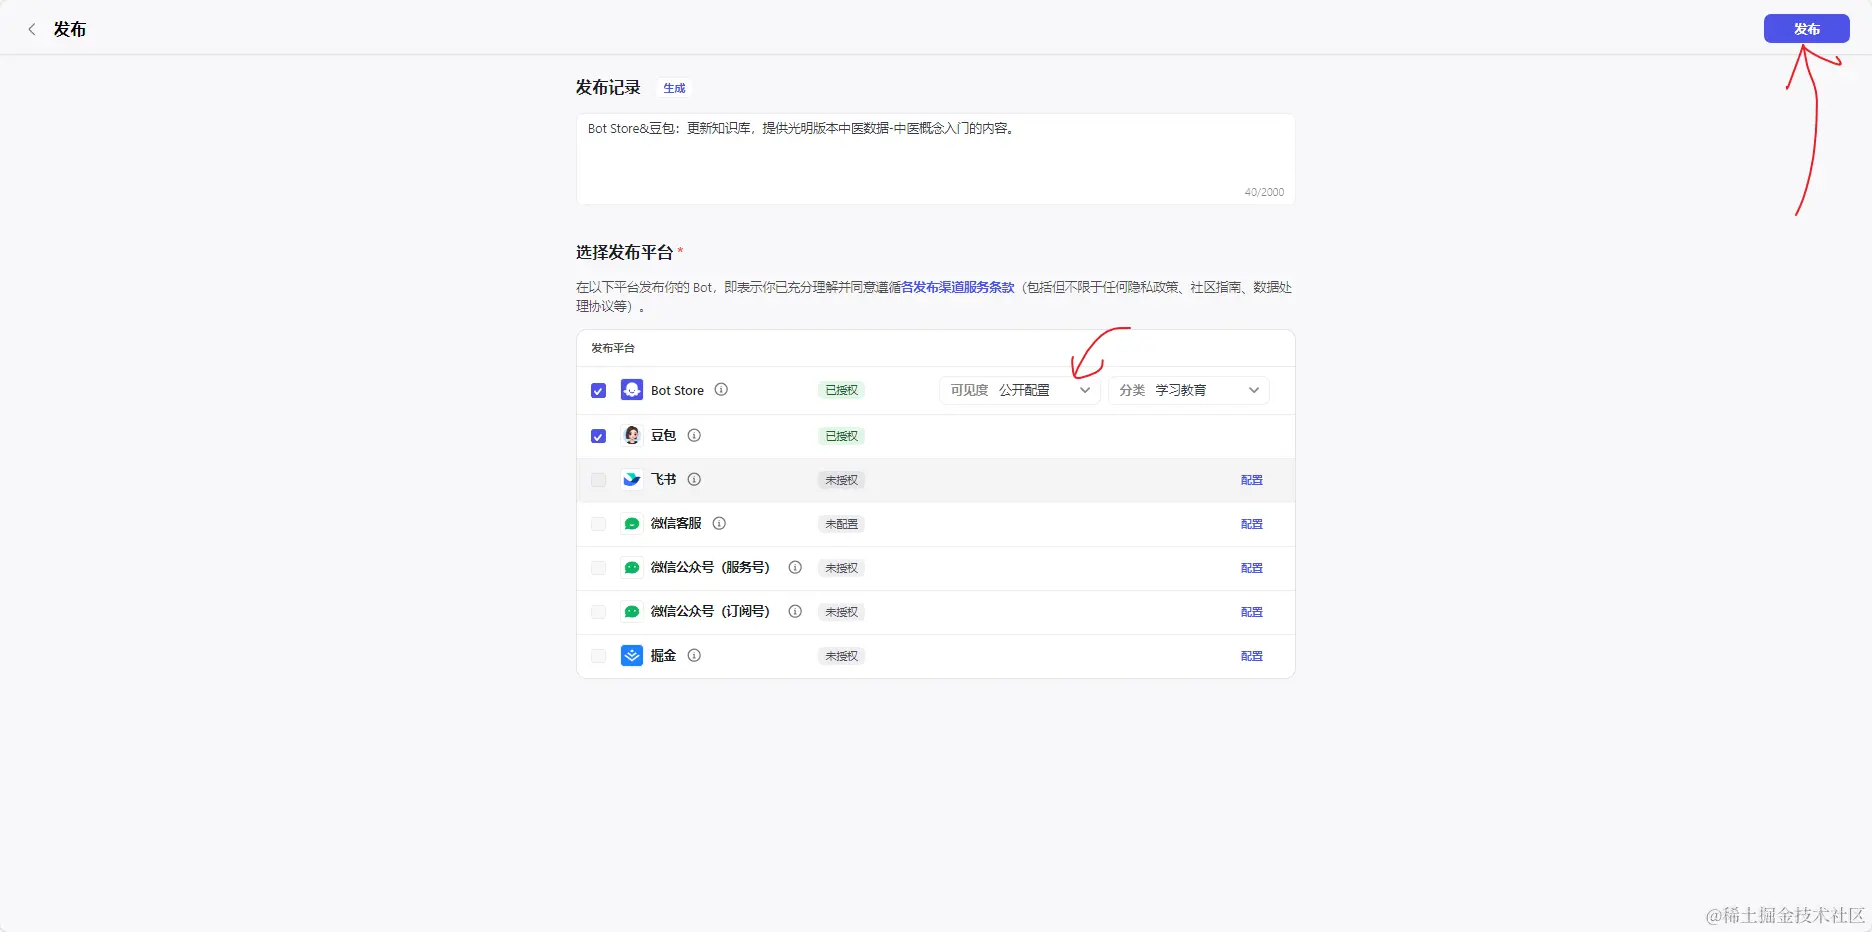This screenshot has height=932, width=1872.
Task: Click the 未授权 tag on 飞书 row
Action: (x=841, y=480)
